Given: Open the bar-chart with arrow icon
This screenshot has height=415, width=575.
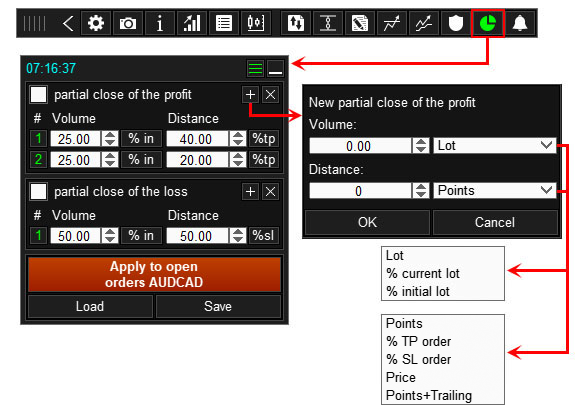Looking at the screenshot, I should [x=192, y=23].
